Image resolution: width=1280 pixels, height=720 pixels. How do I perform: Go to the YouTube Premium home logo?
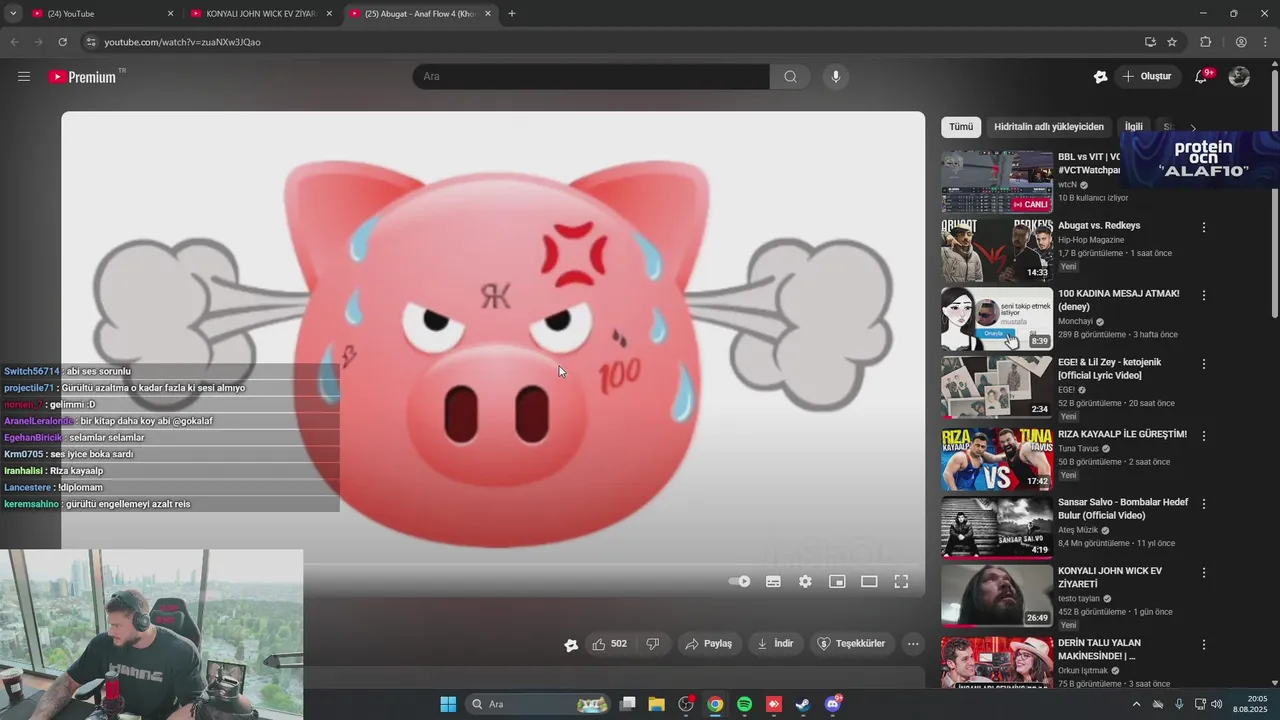pos(82,76)
